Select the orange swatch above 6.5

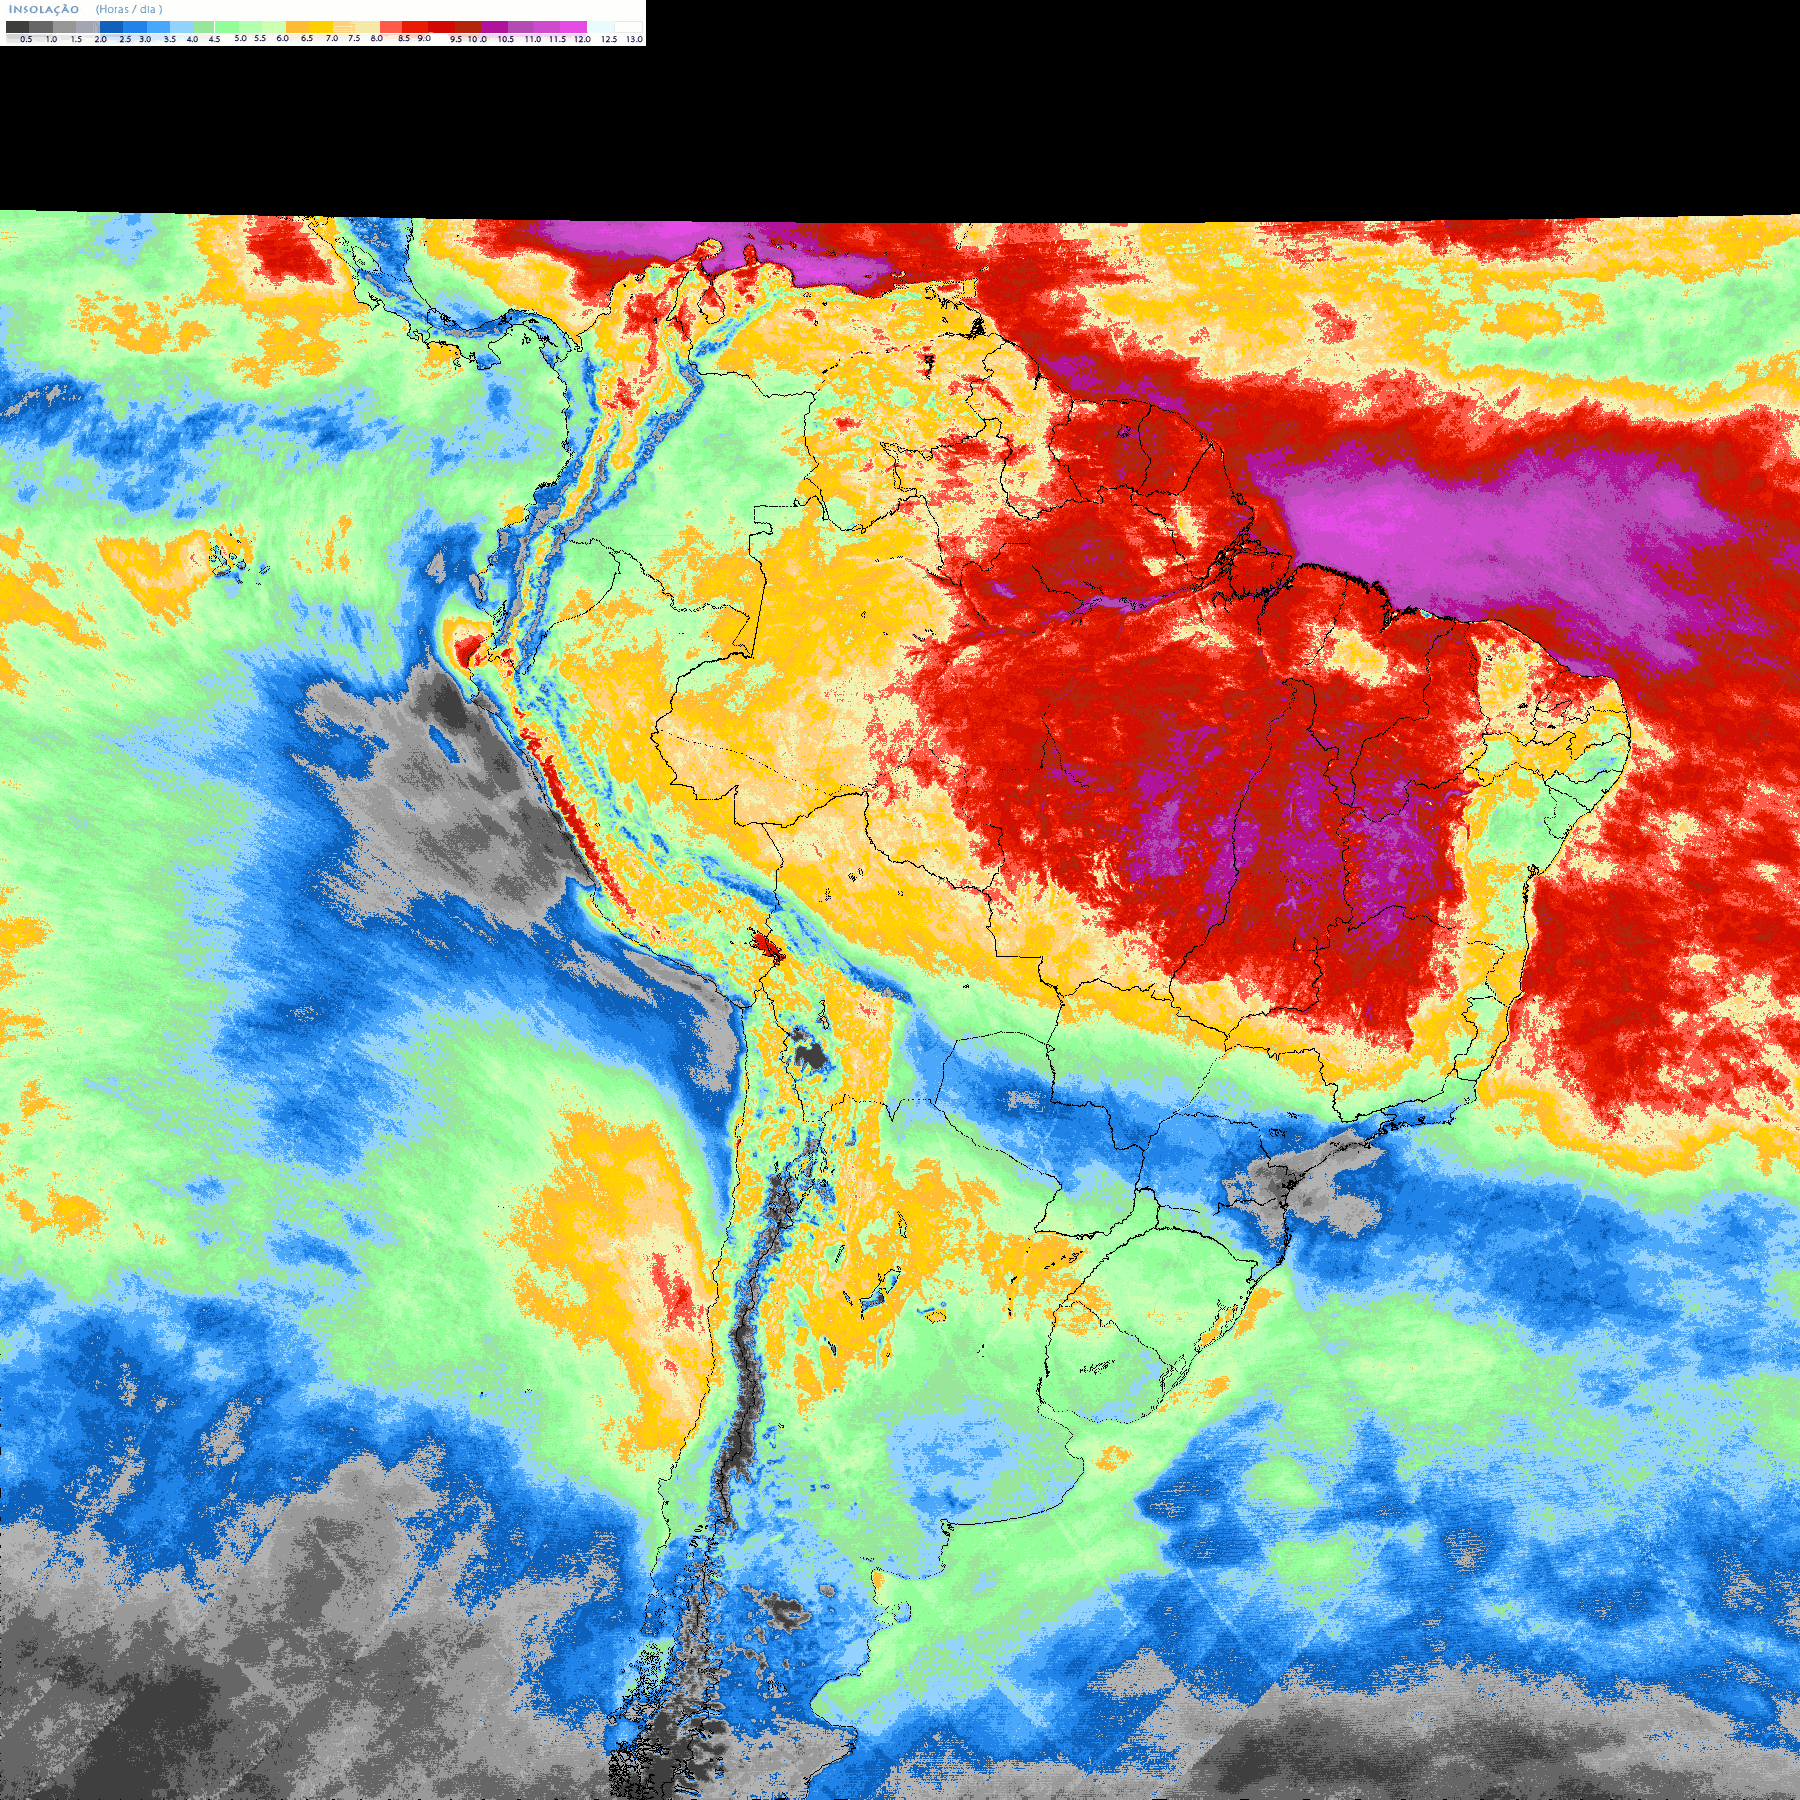pyautogui.click(x=298, y=27)
